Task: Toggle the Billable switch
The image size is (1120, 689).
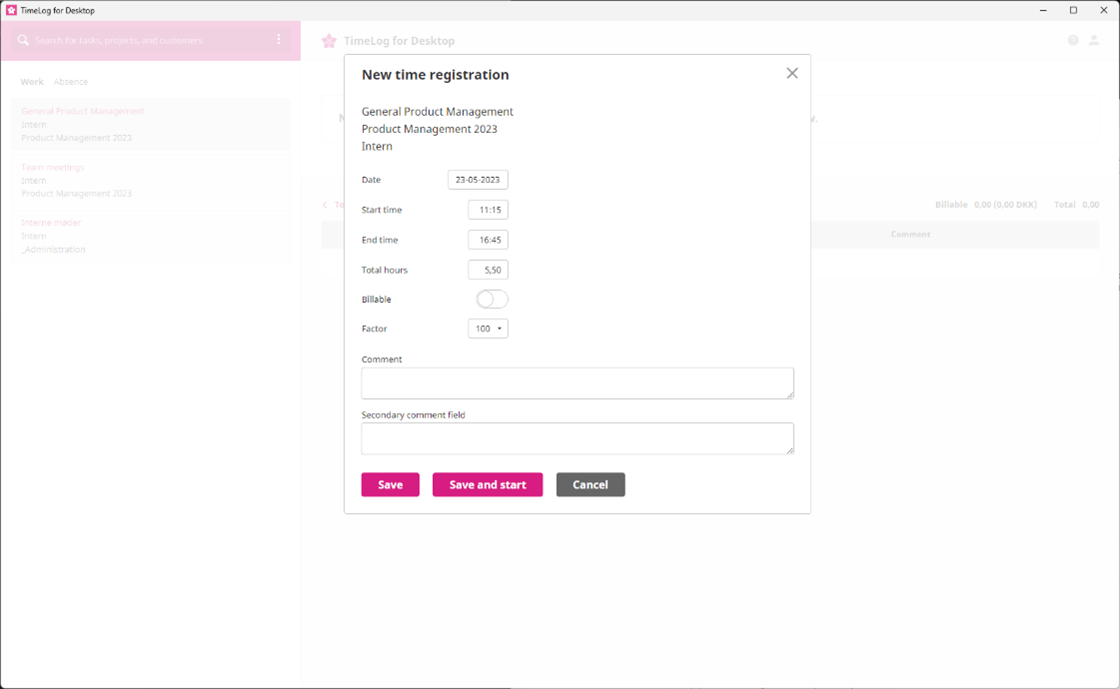Action: (x=492, y=299)
